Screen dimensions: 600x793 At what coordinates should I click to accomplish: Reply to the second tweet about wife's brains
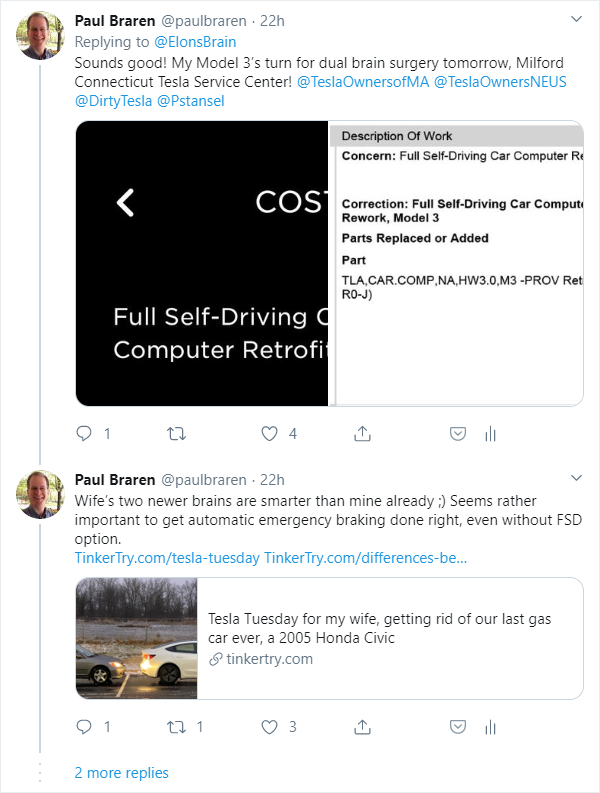(84, 727)
